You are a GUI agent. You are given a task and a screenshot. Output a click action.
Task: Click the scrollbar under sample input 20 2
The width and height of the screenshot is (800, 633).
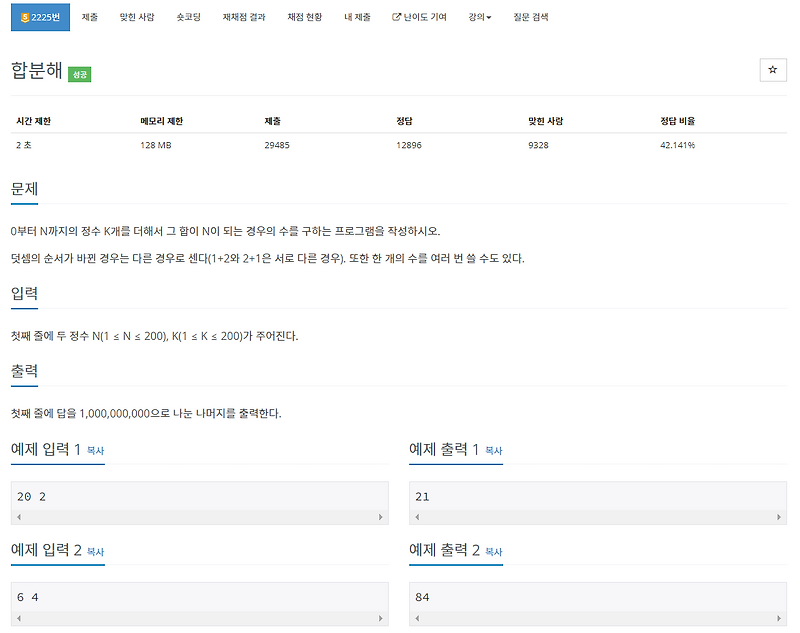click(200, 516)
